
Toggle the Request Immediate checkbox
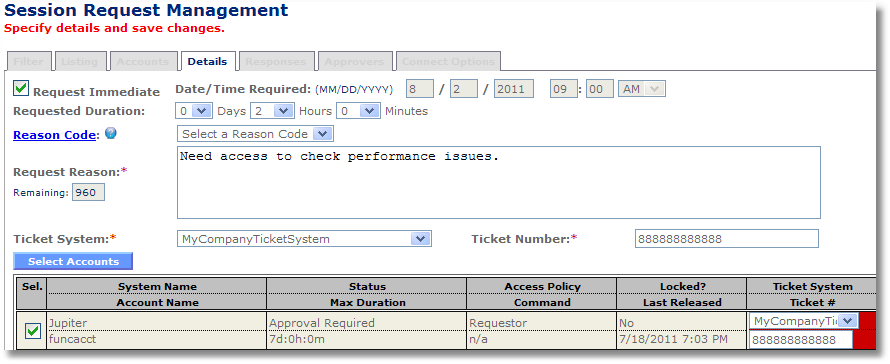pos(21,89)
